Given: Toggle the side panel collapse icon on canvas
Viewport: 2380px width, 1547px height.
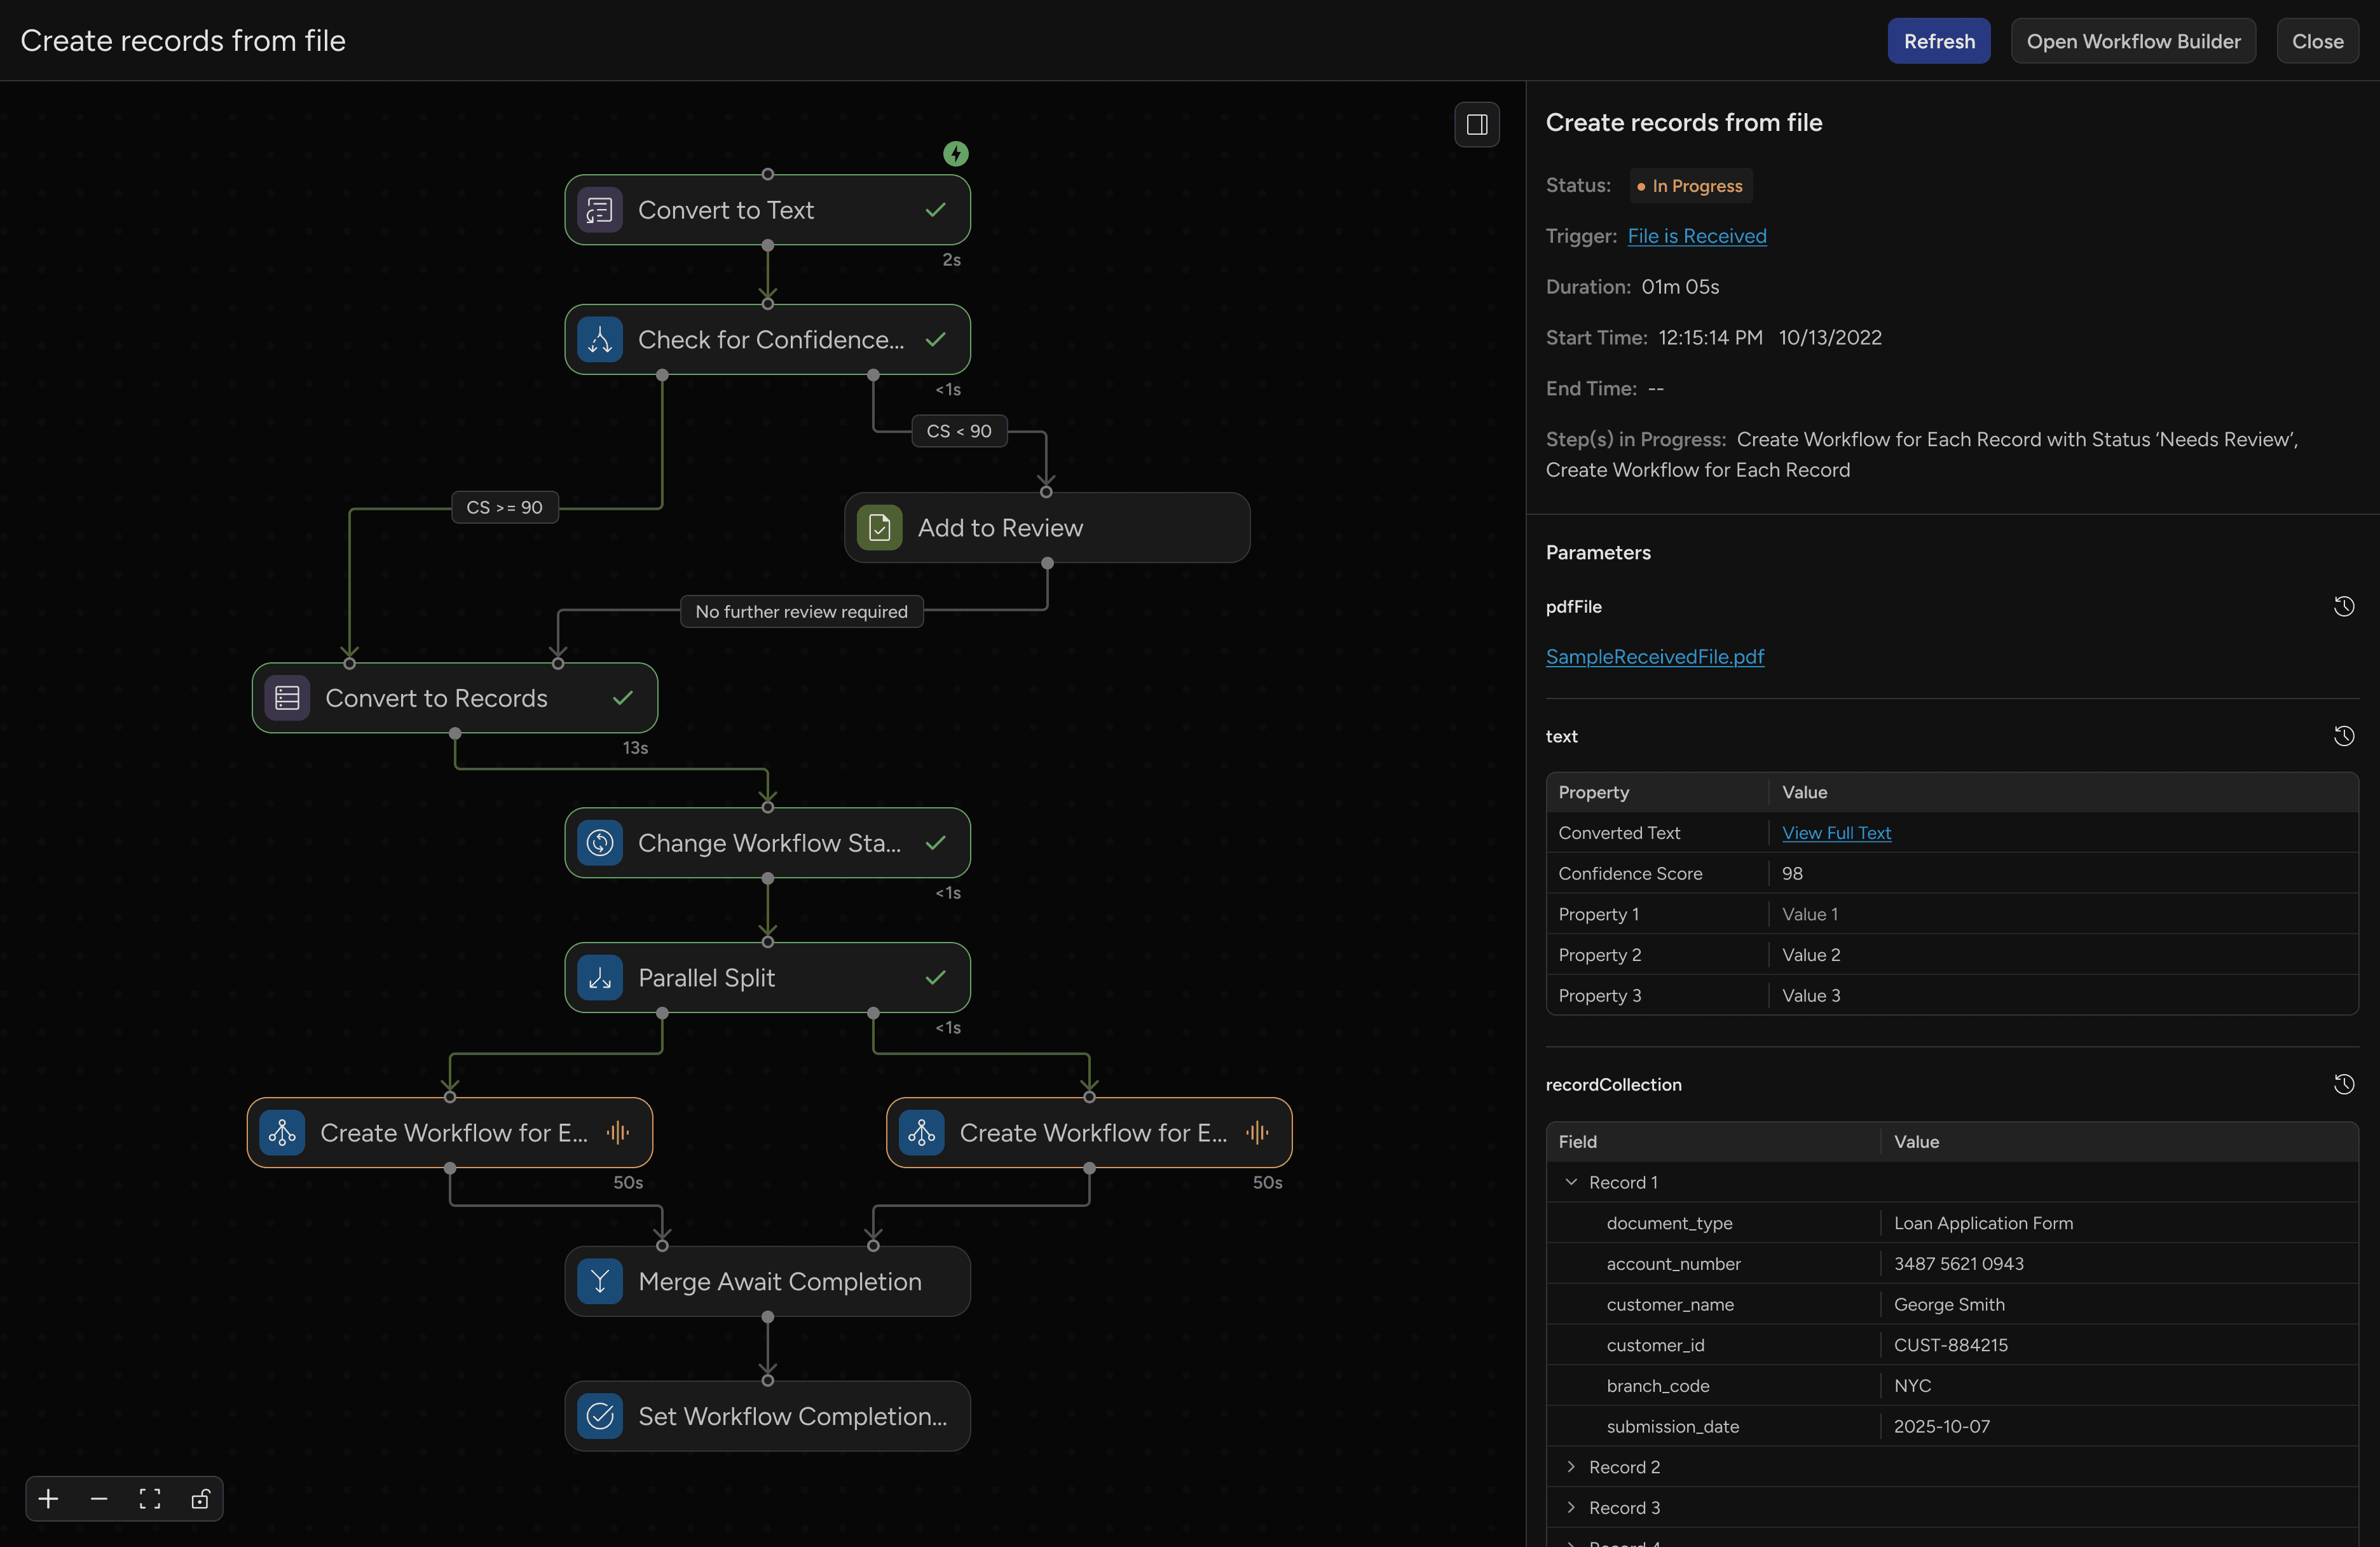Looking at the screenshot, I should [1476, 124].
